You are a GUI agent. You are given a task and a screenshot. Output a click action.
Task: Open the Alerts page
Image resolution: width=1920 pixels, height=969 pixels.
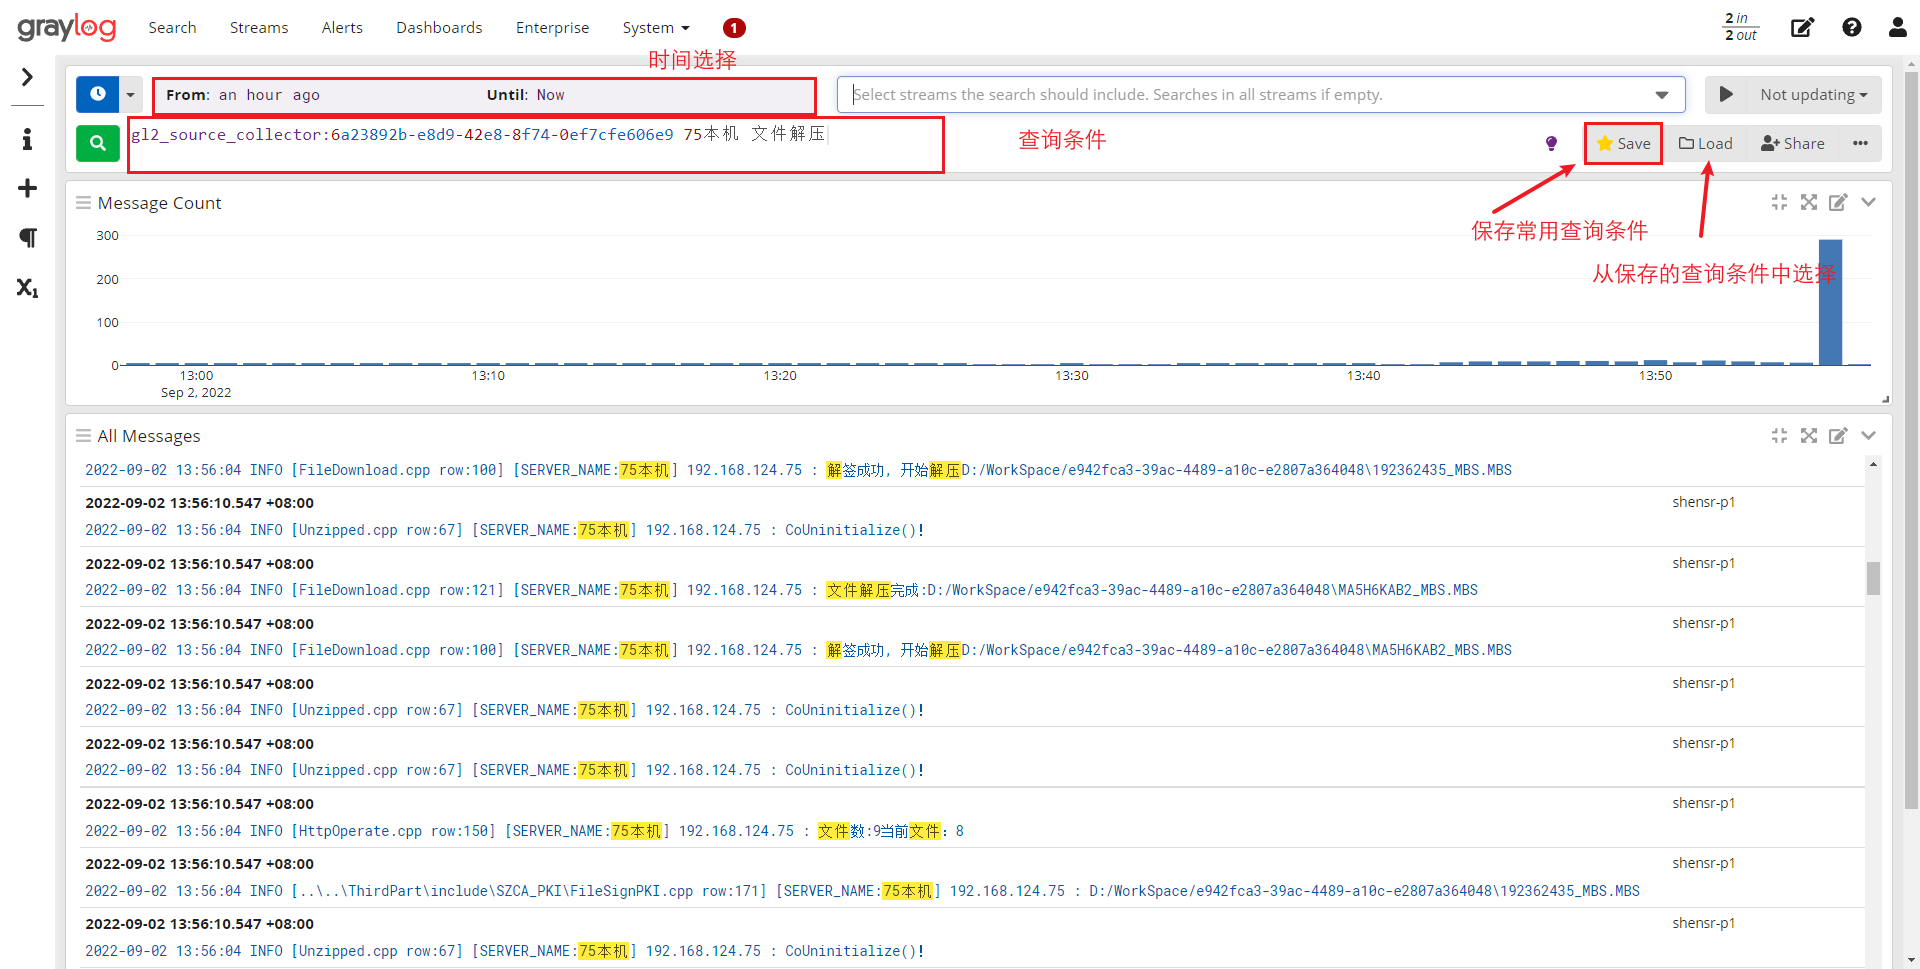(x=342, y=28)
